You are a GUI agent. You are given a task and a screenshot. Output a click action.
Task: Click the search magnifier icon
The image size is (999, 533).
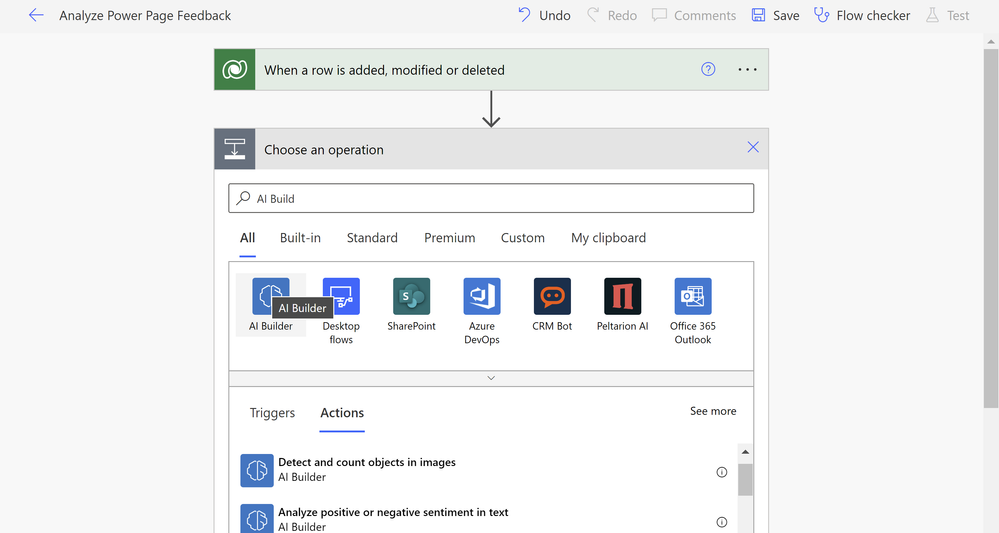click(x=243, y=198)
